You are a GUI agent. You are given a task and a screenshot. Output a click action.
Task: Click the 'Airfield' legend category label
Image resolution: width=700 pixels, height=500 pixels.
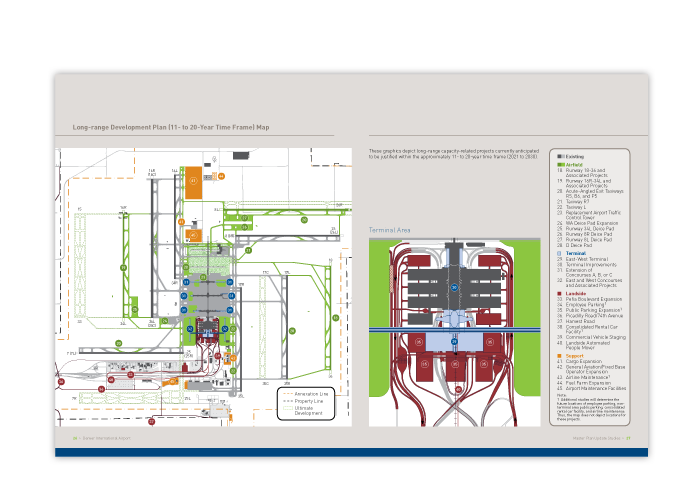574,165
